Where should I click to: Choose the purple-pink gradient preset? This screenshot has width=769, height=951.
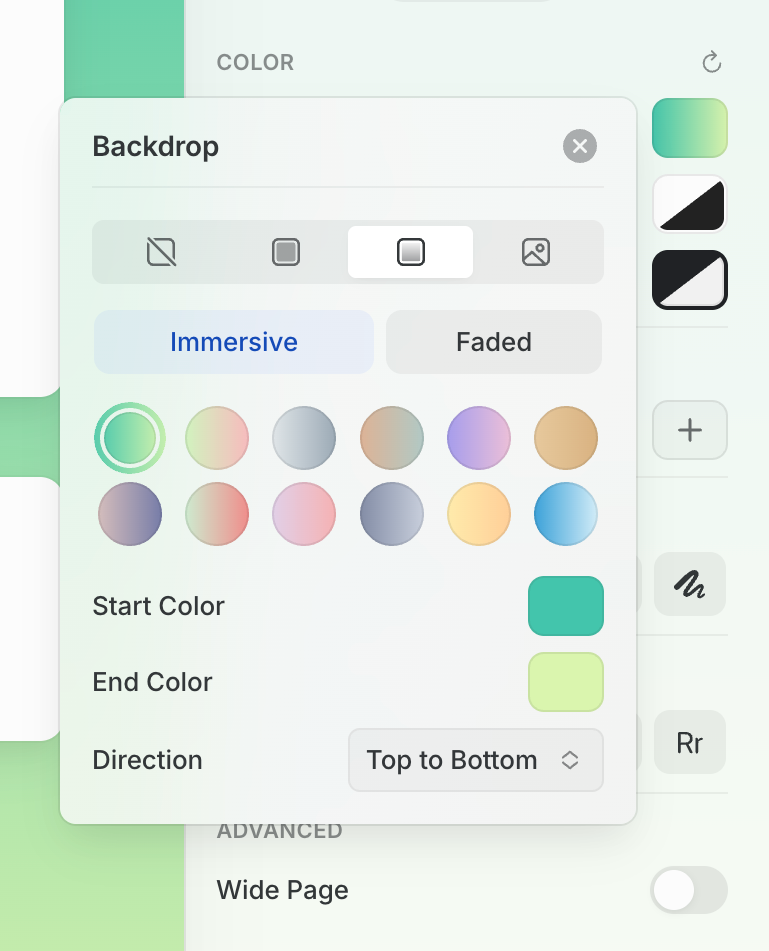point(479,438)
